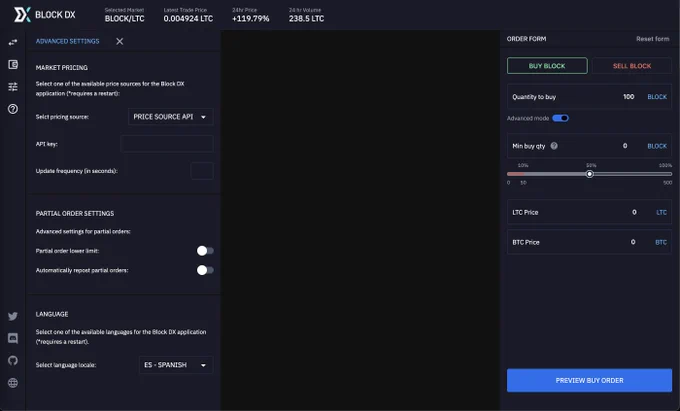680x411 pixels.
Task: Open the website globe icon
Action: click(13, 383)
